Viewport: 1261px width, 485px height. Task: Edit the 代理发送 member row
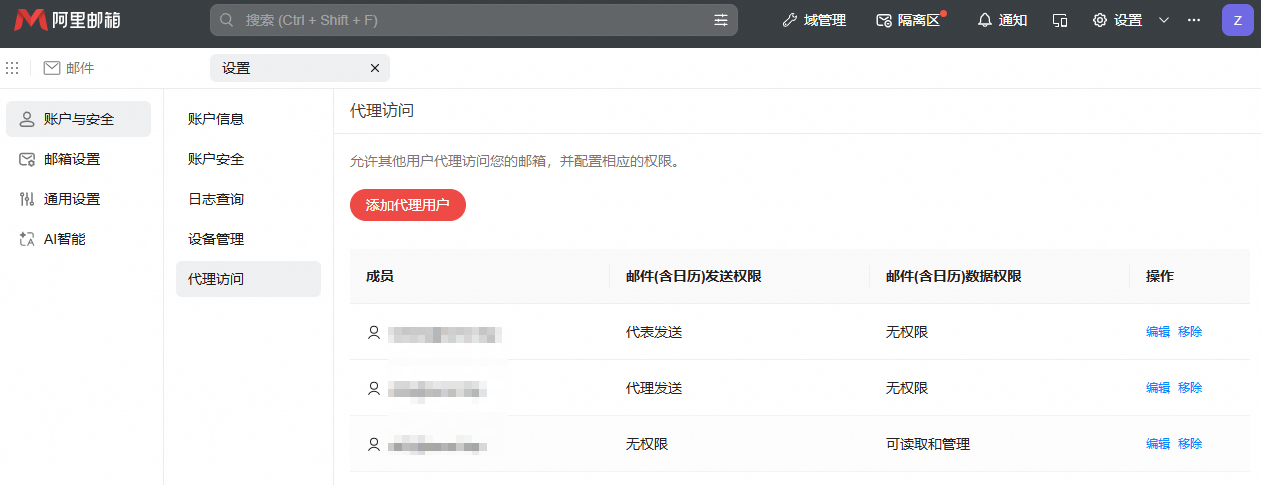1158,388
